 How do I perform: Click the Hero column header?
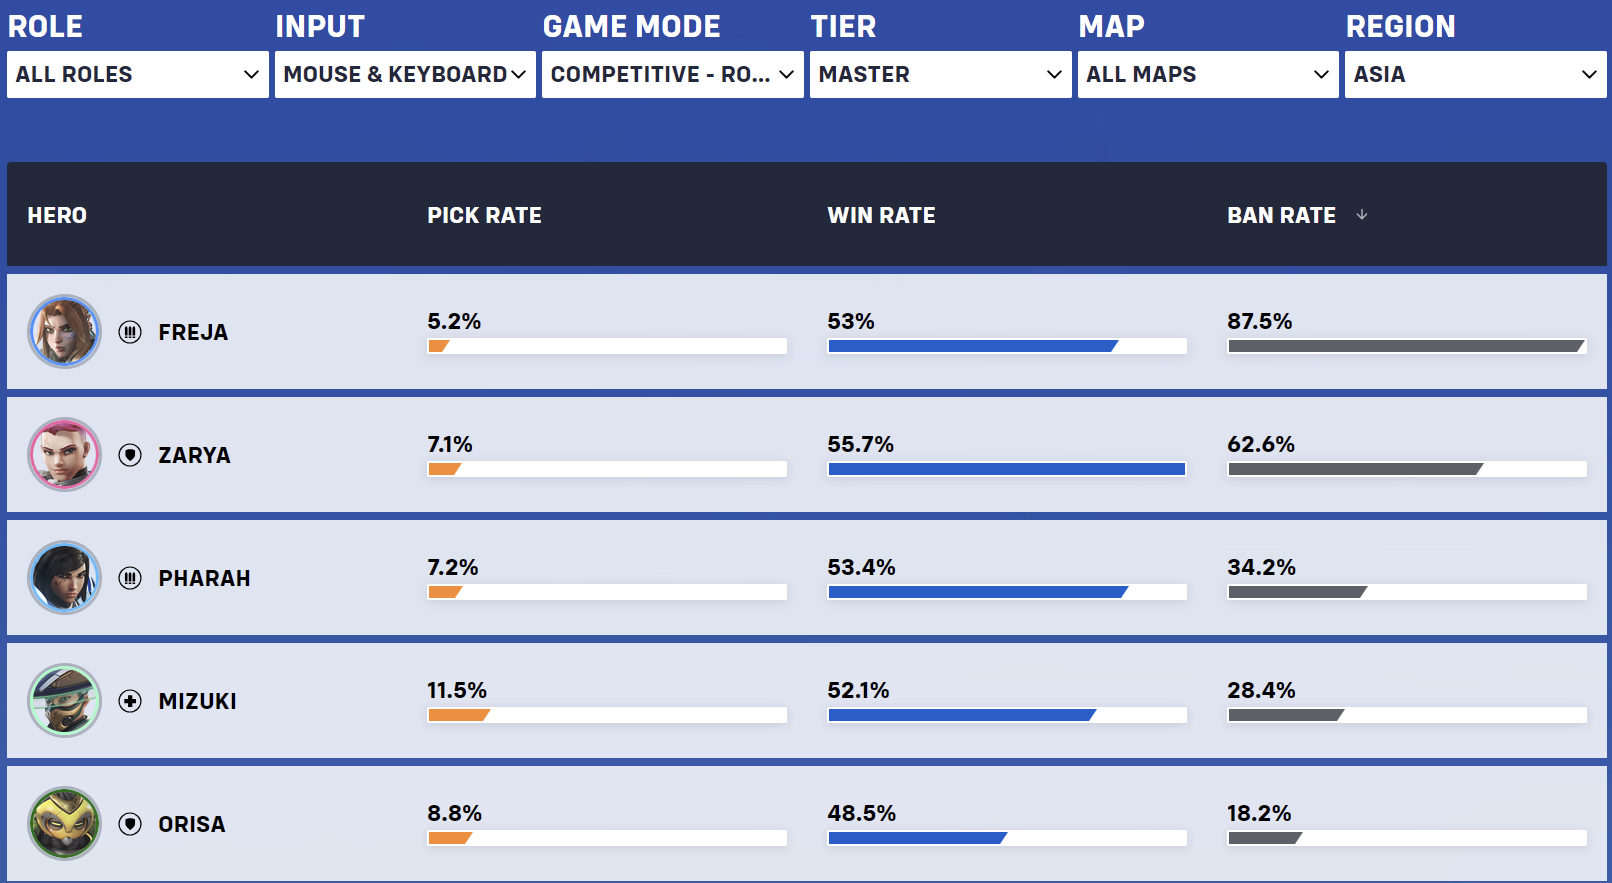point(57,216)
